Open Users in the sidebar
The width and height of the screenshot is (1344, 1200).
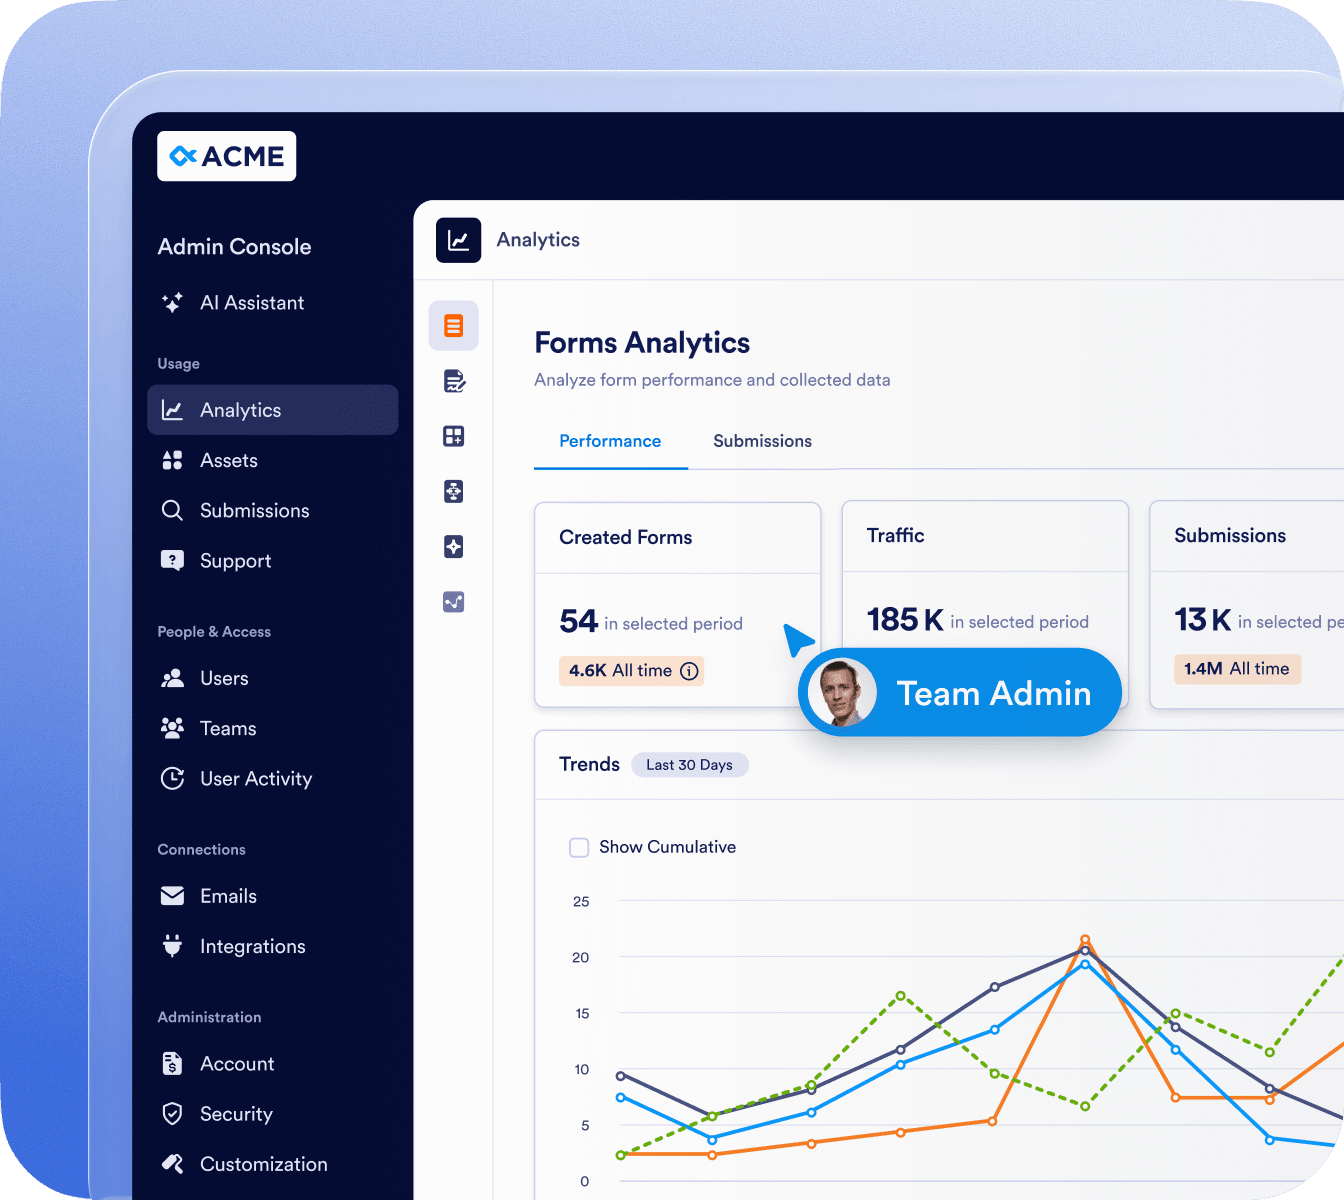coord(224,678)
